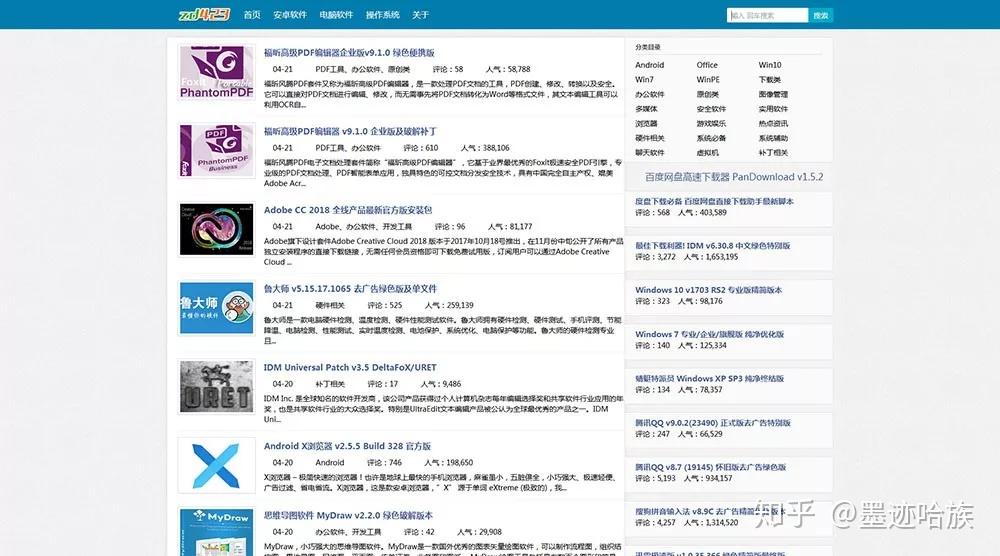Click 评论：746 on X浏览器 article
1000x556 pixels.
[x=386, y=463]
